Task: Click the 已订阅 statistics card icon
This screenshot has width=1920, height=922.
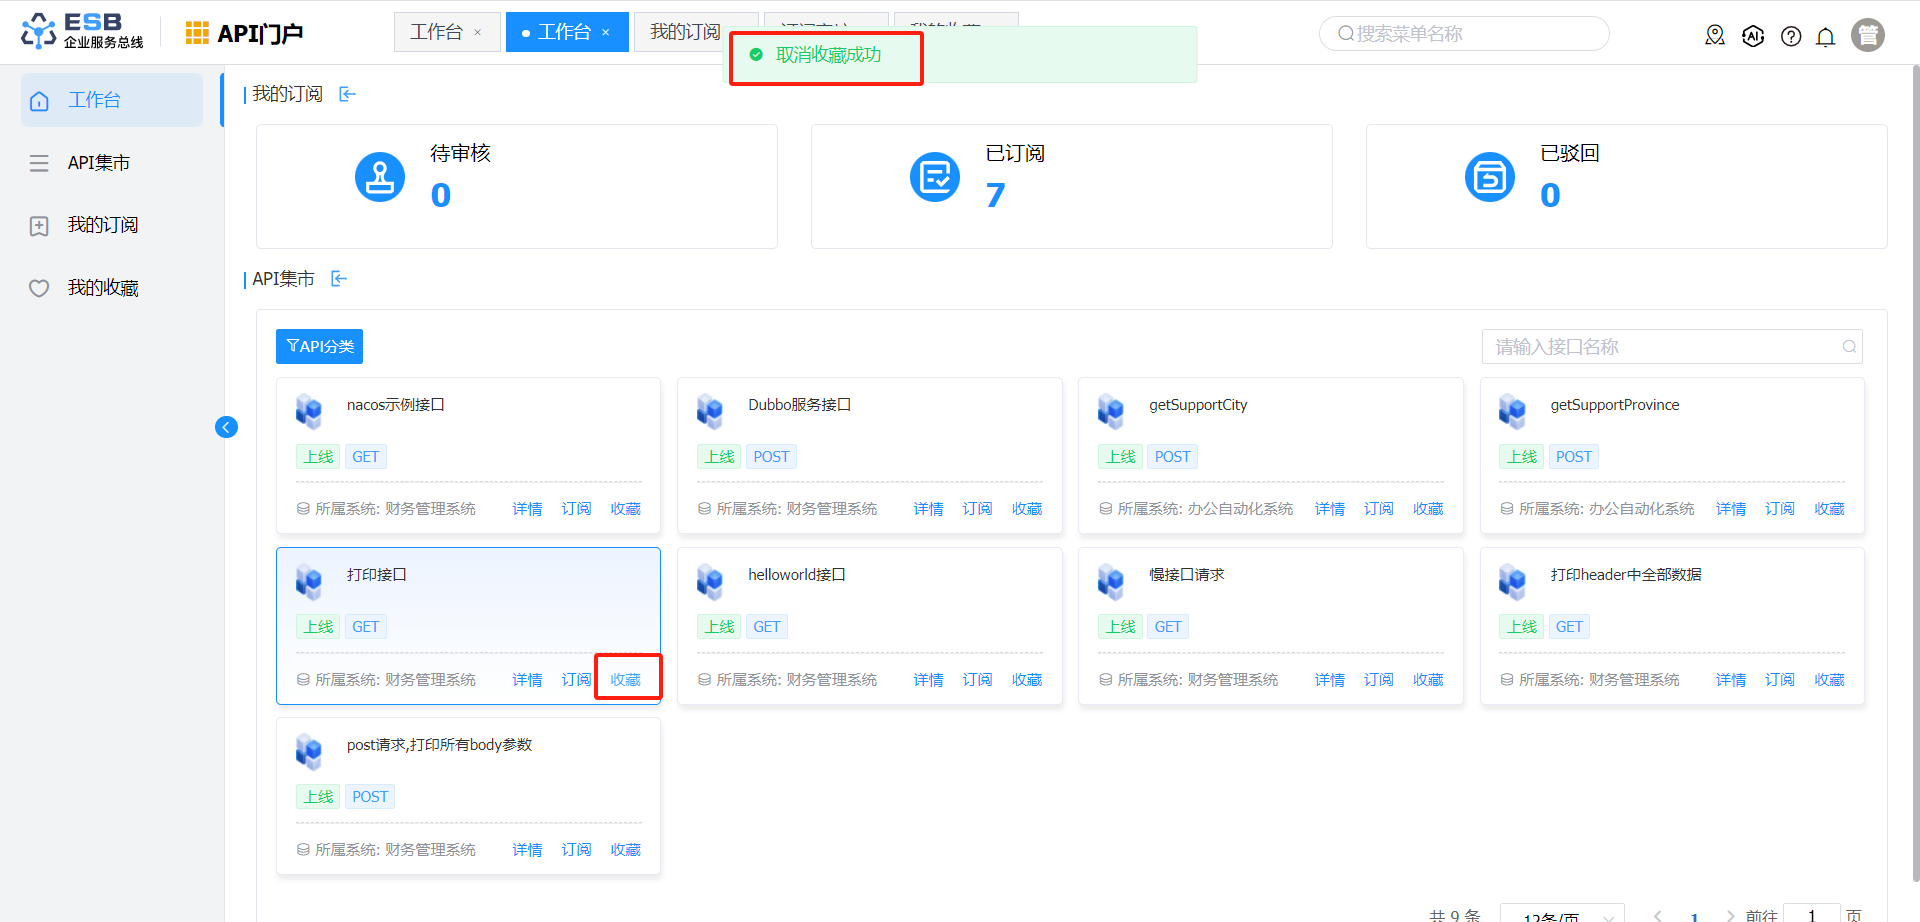Action: [x=935, y=177]
